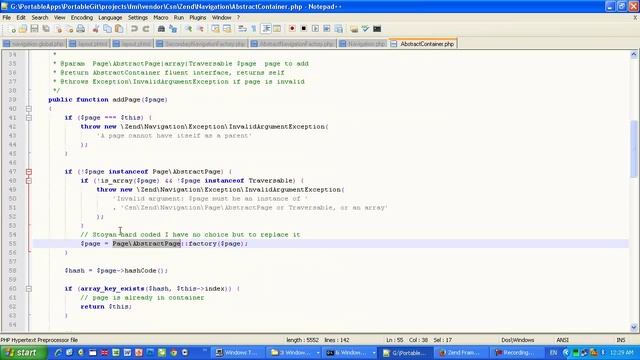The image size is (640, 360).
Task: Close the current document via the toolbar Close icon
Action: click(x=58, y=29)
